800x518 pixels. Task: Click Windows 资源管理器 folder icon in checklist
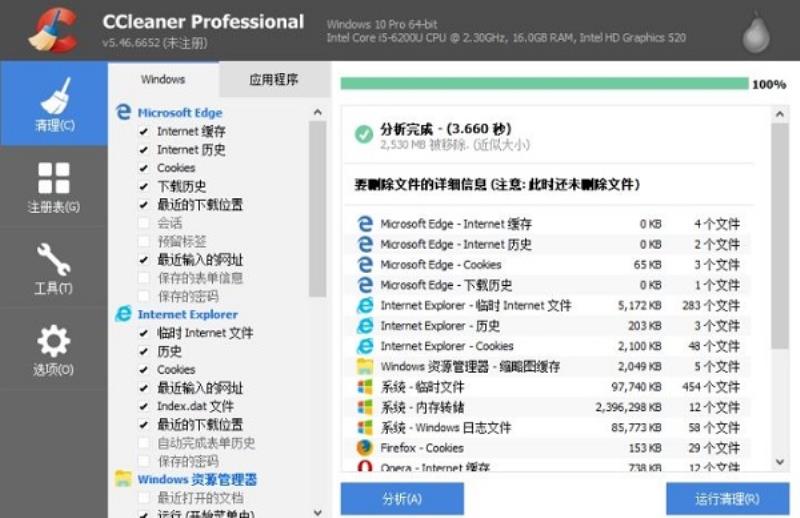coord(123,479)
